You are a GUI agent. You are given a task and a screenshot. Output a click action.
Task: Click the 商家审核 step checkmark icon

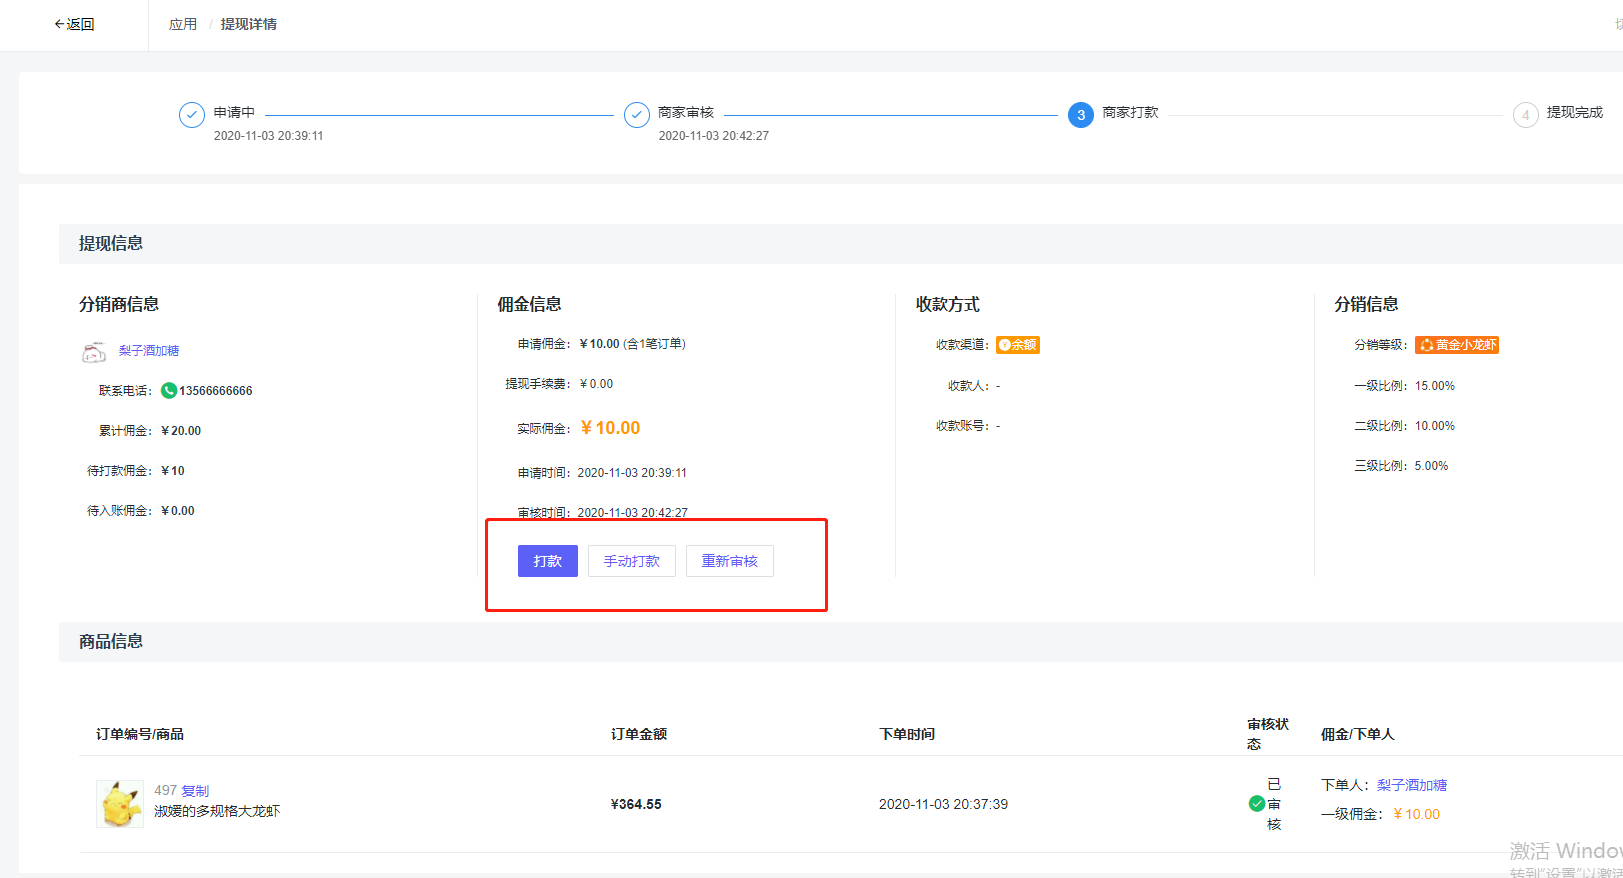pos(636,115)
